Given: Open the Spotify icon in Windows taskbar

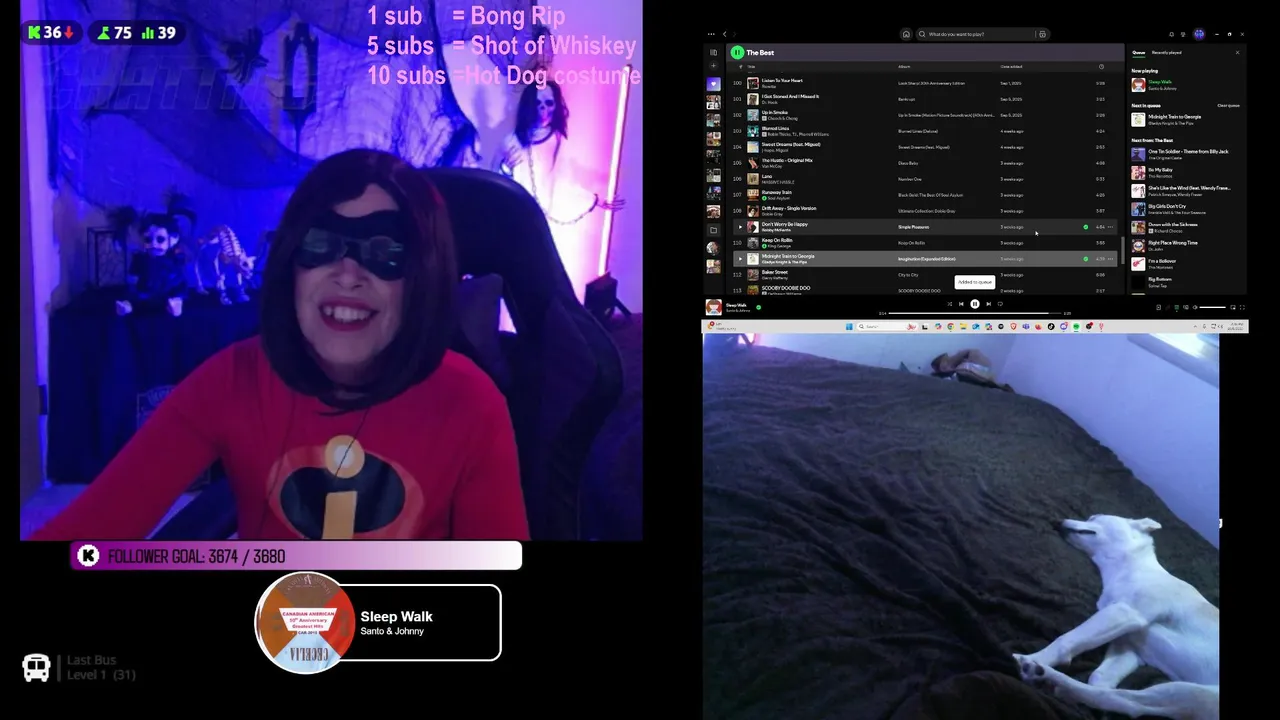Looking at the screenshot, I should pyautogui.click(x=1076, y=326).
